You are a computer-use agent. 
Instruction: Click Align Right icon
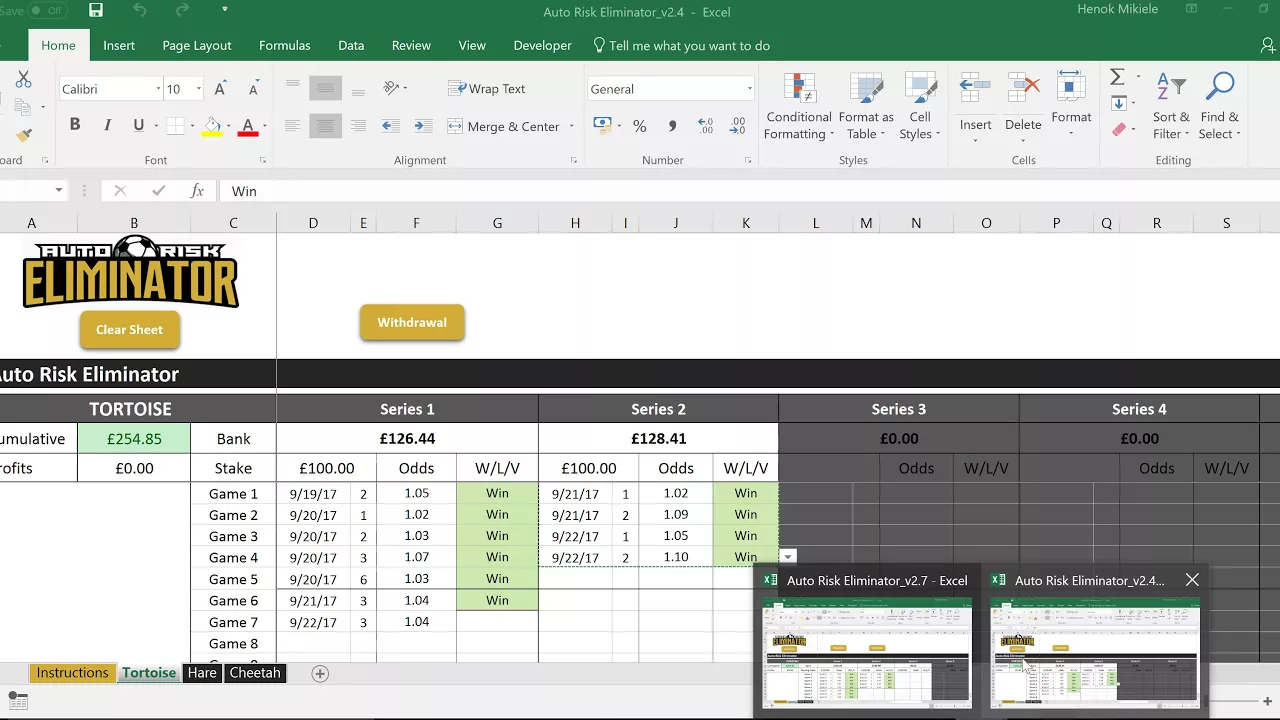tap(358, 126)
